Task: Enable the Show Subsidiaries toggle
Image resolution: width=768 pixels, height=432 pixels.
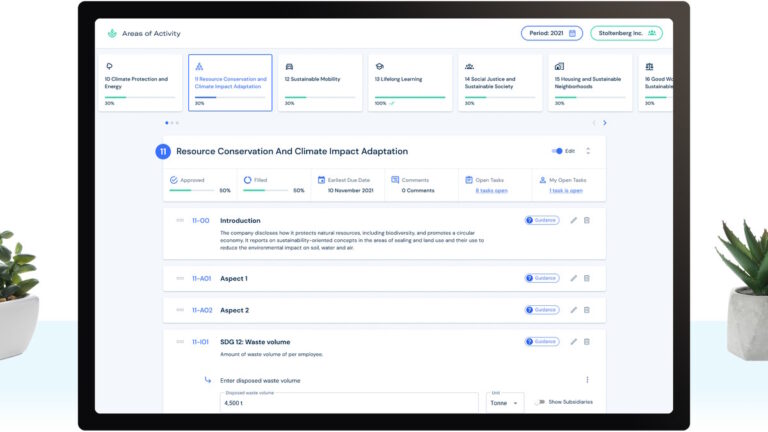Action: [x=540, y=402]
